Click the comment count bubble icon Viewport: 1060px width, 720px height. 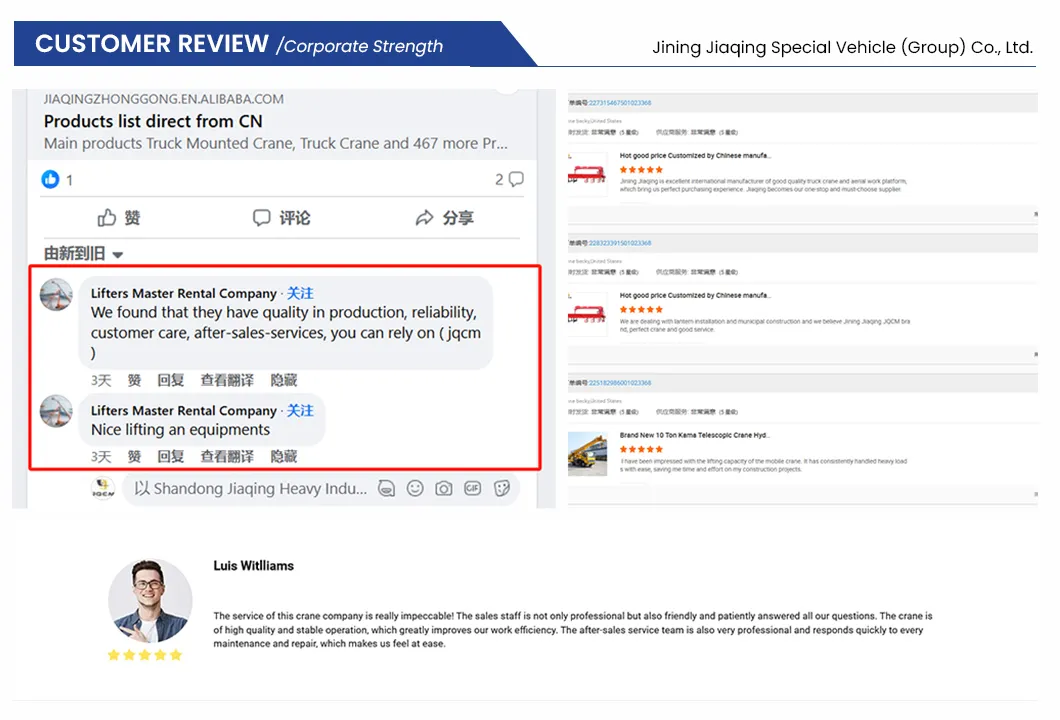(x=516, y=179)
